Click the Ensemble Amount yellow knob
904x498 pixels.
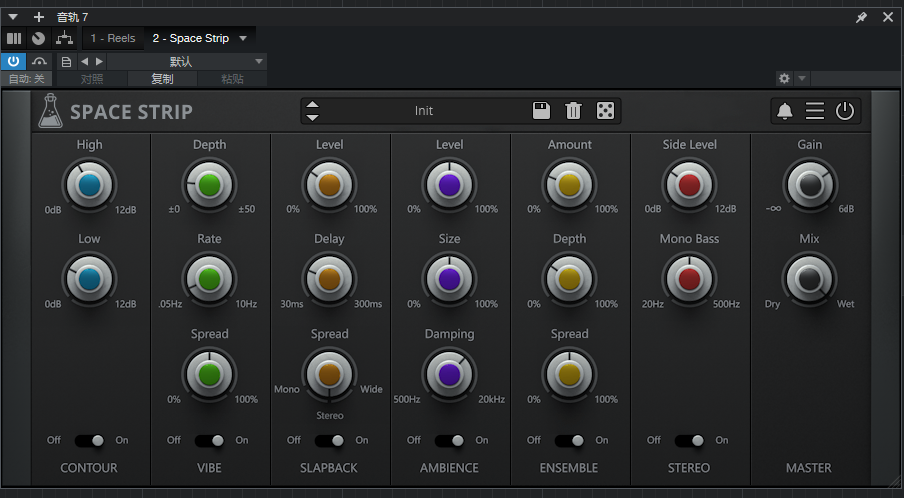coord(569,186)
